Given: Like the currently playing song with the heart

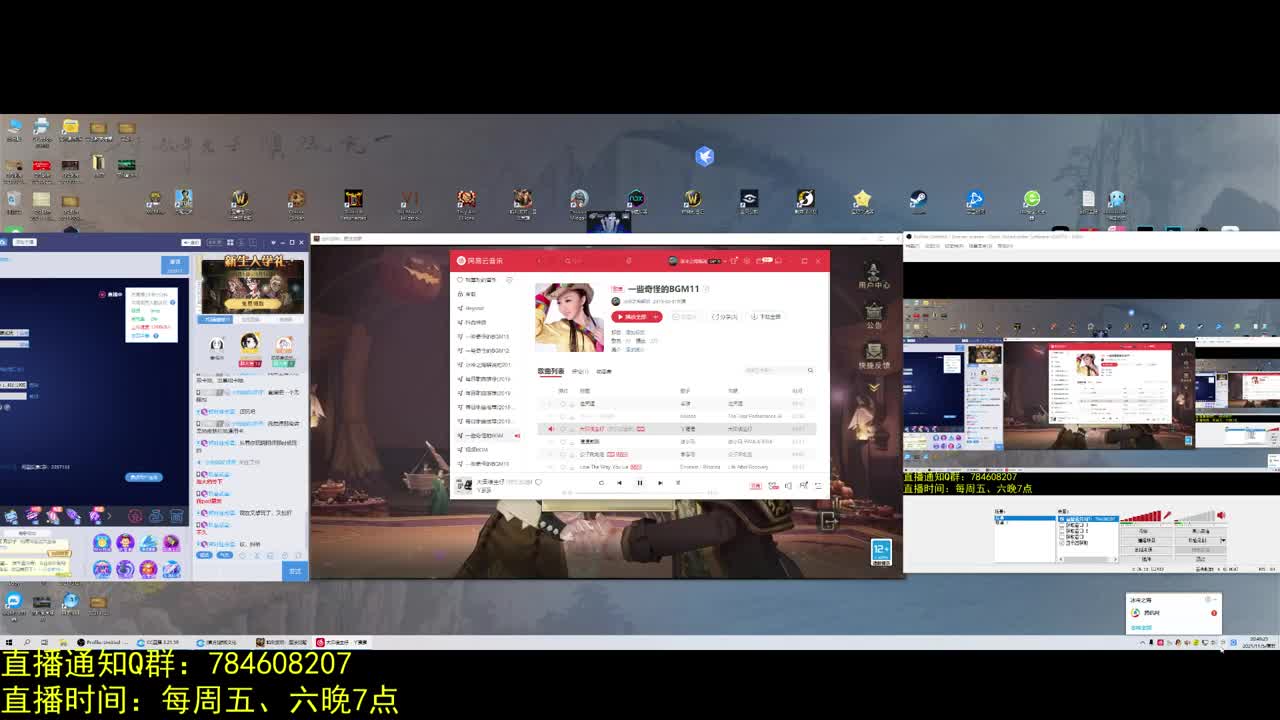Looking at the screenshot, I should tap(538, 482).
